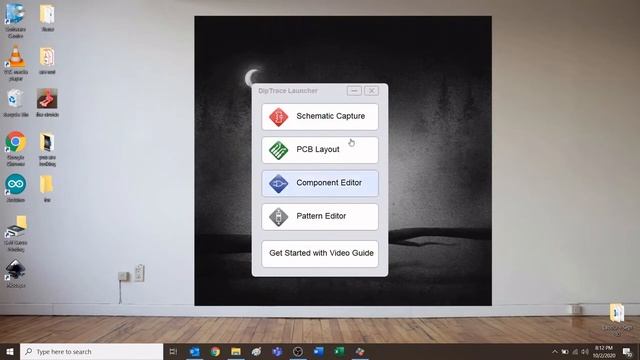The height and width of the screenshot is (360, 640).
Task: Open Task View in the taskbar
Action: click(x=173, y=351)
